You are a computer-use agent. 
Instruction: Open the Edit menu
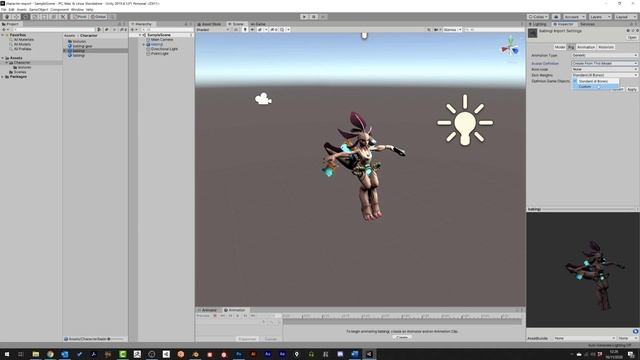coord(11,9)
